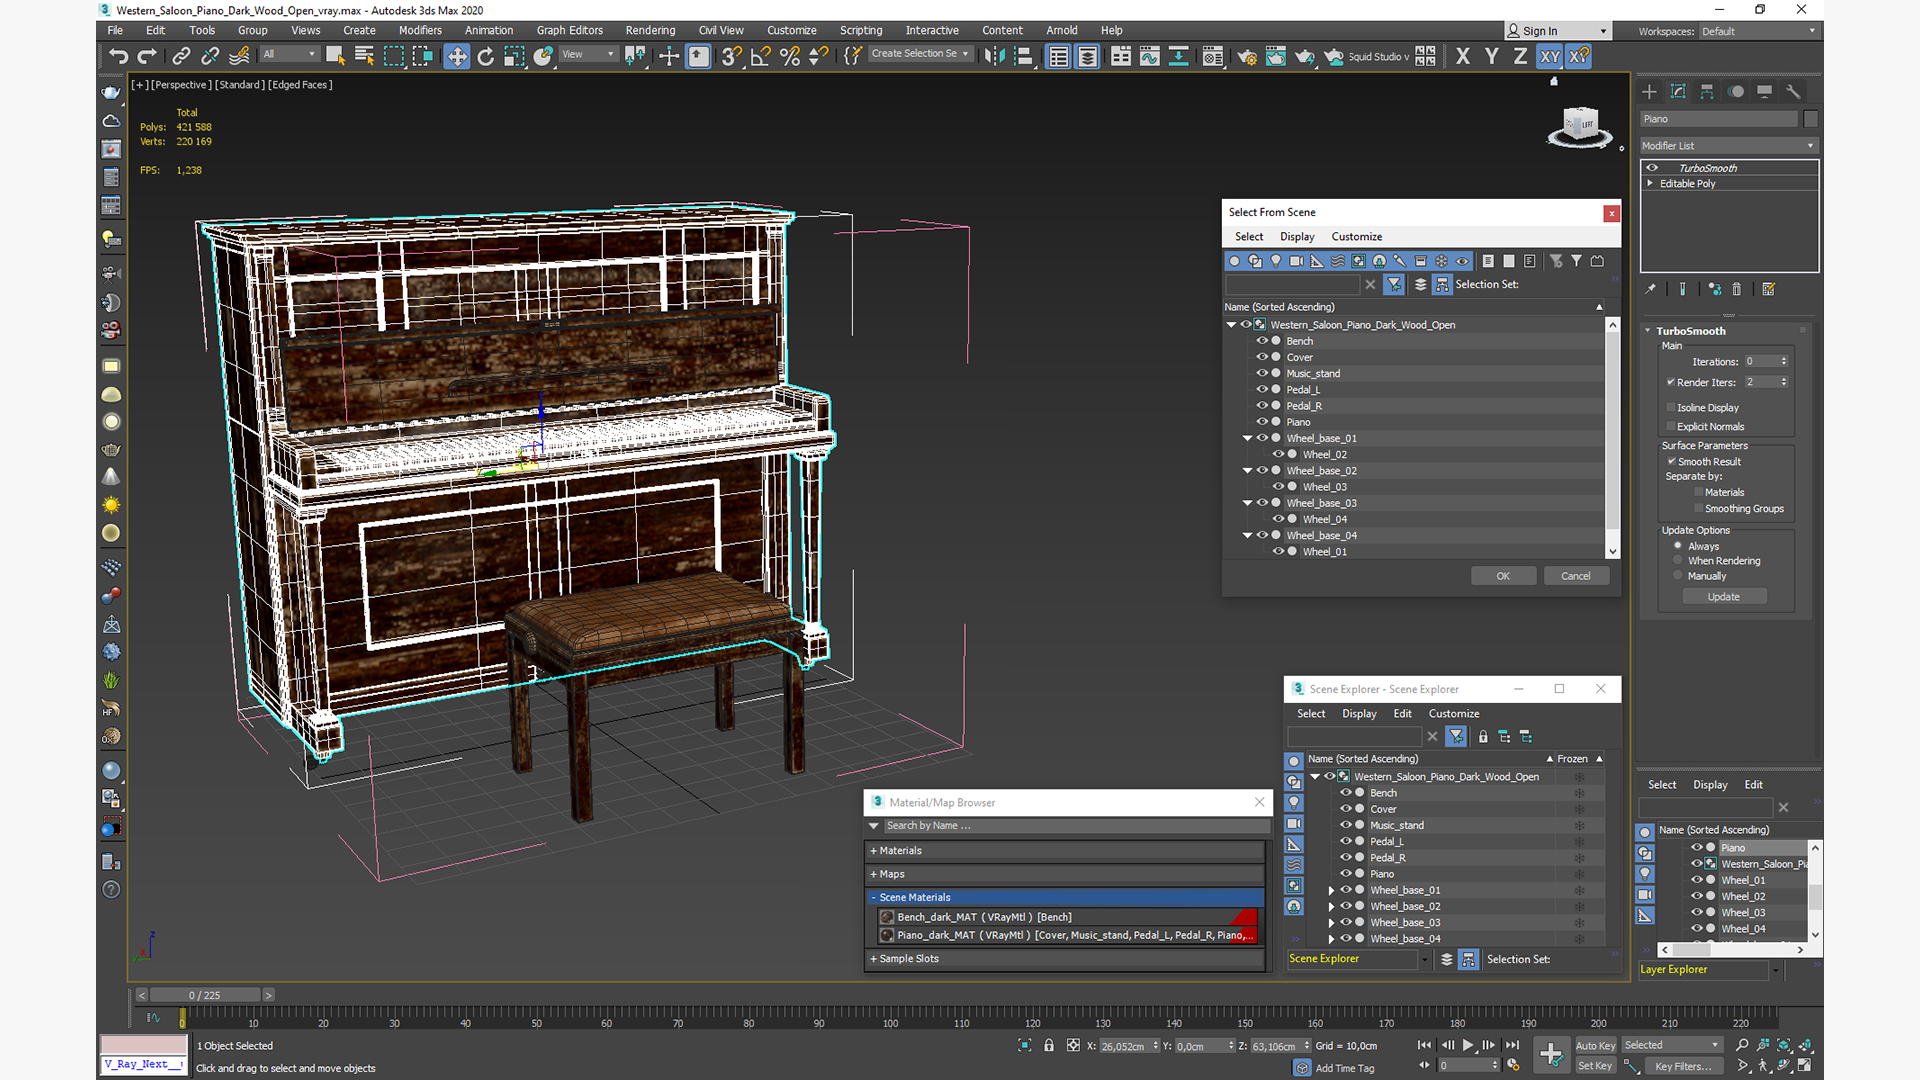Click OK in Select From Scene

(1503, 576)
